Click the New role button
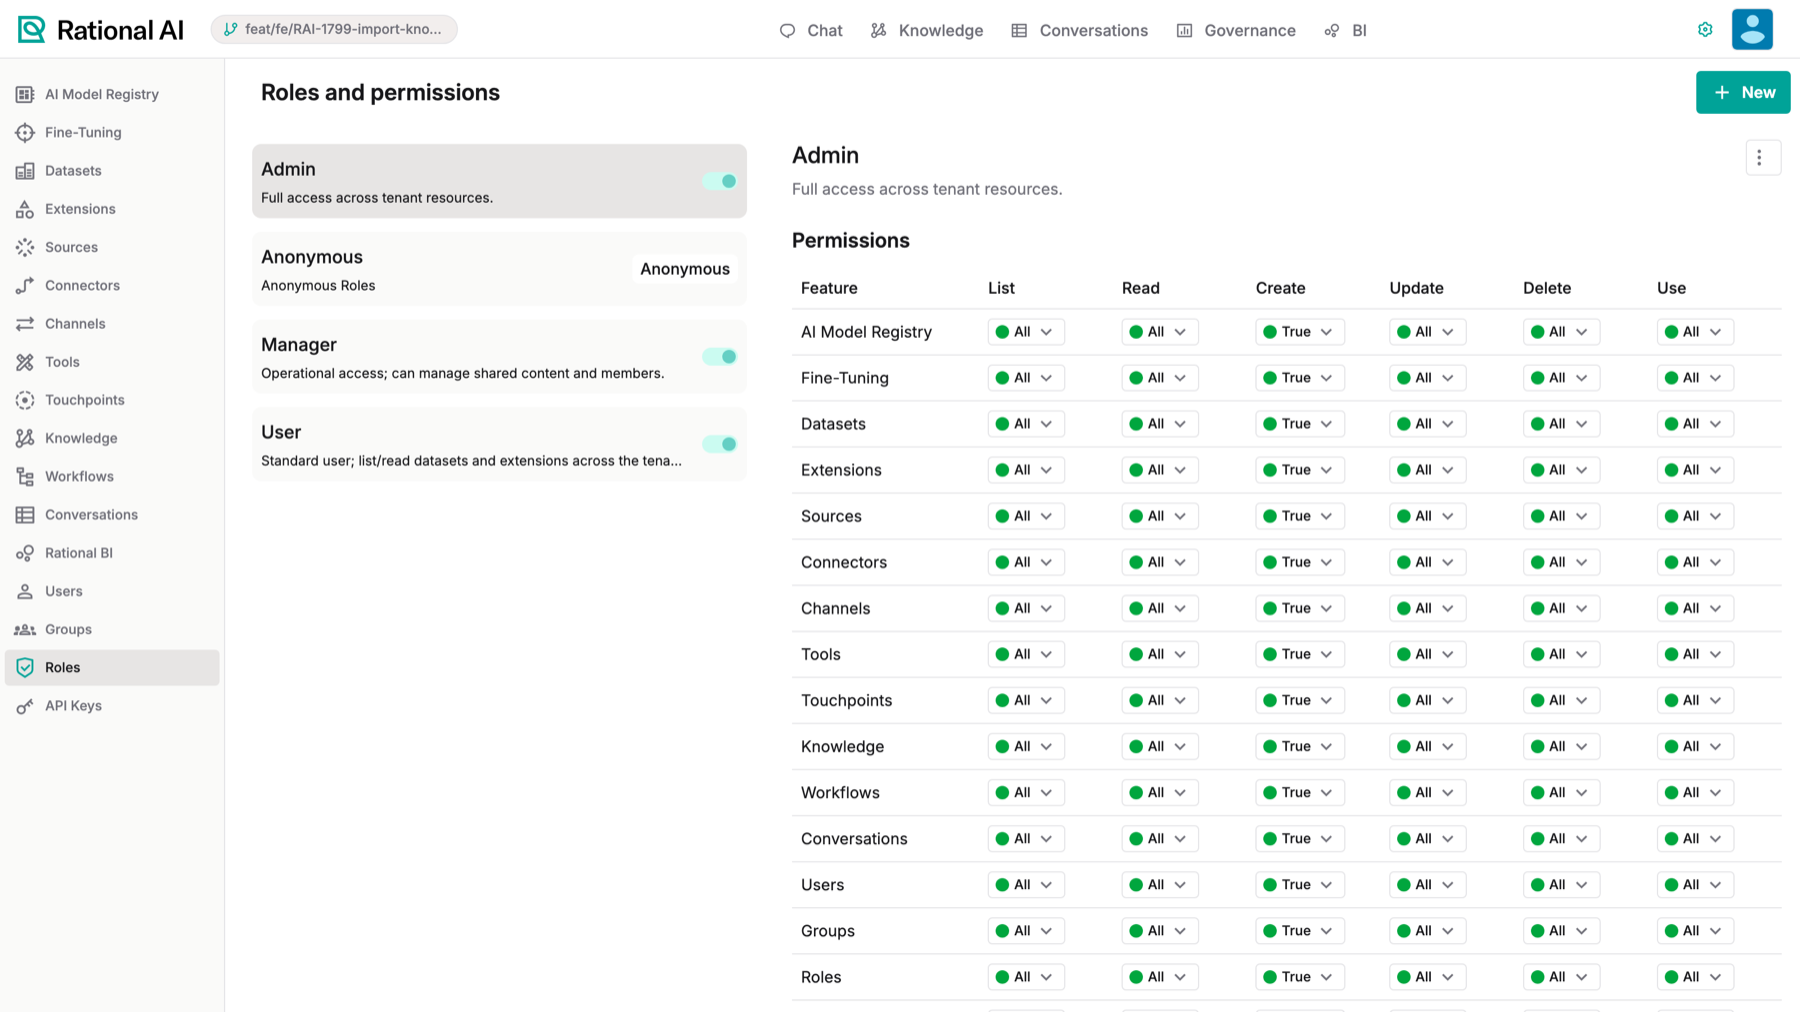Viewport: 1800px width, 1012px height. coord(1742,92)
